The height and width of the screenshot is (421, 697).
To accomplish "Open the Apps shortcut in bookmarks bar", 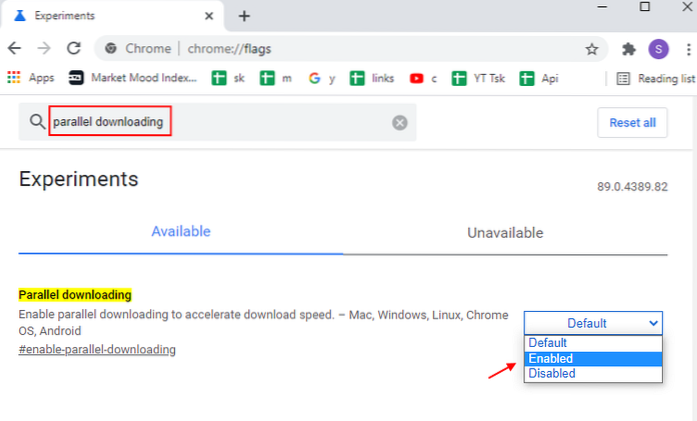I will pos(31,78).
